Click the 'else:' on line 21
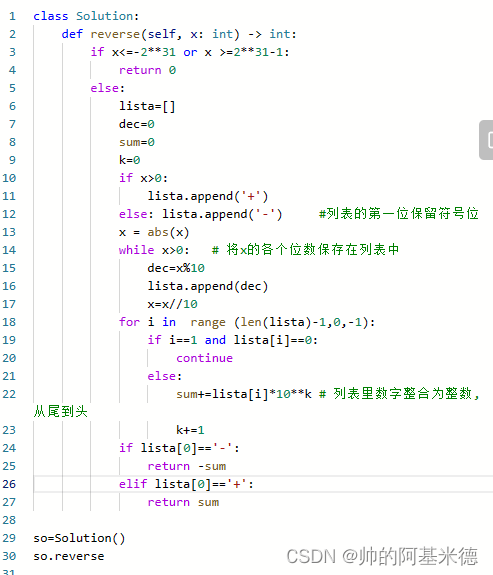 pyautogui.click(x=165, y=376)
